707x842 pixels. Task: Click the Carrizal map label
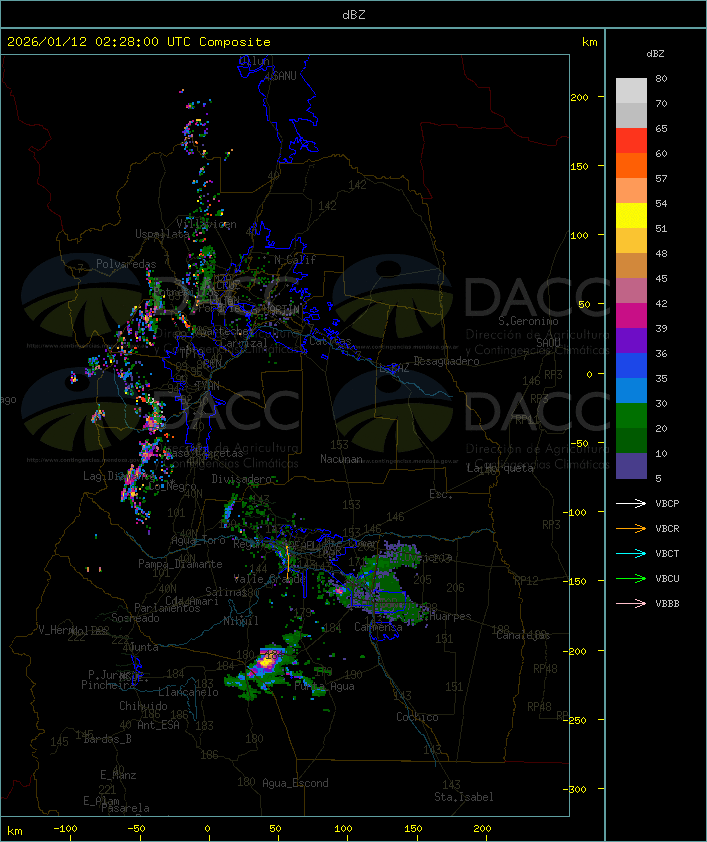(244, 343)
